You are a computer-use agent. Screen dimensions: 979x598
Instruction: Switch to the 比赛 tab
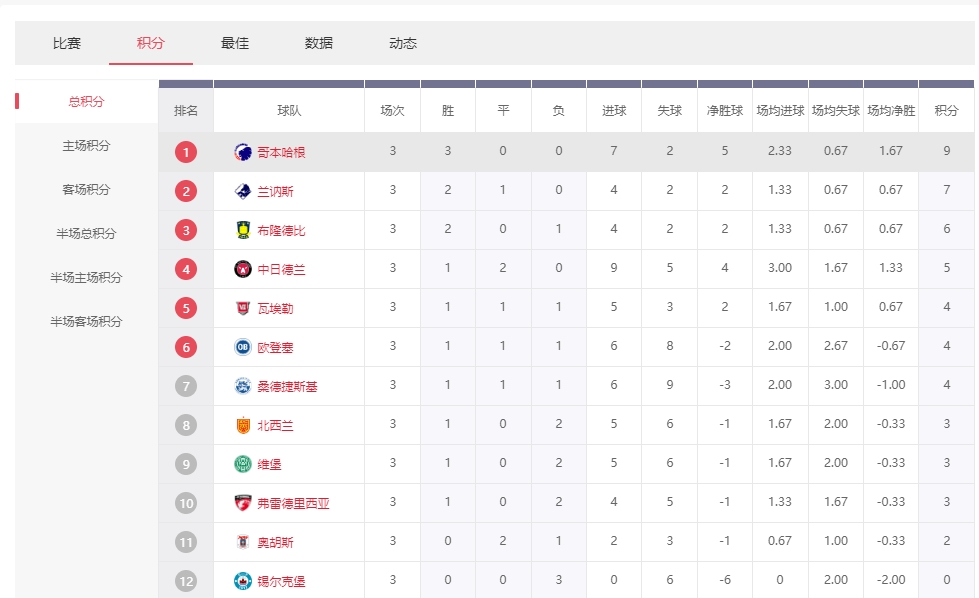(x=67, y=43)
